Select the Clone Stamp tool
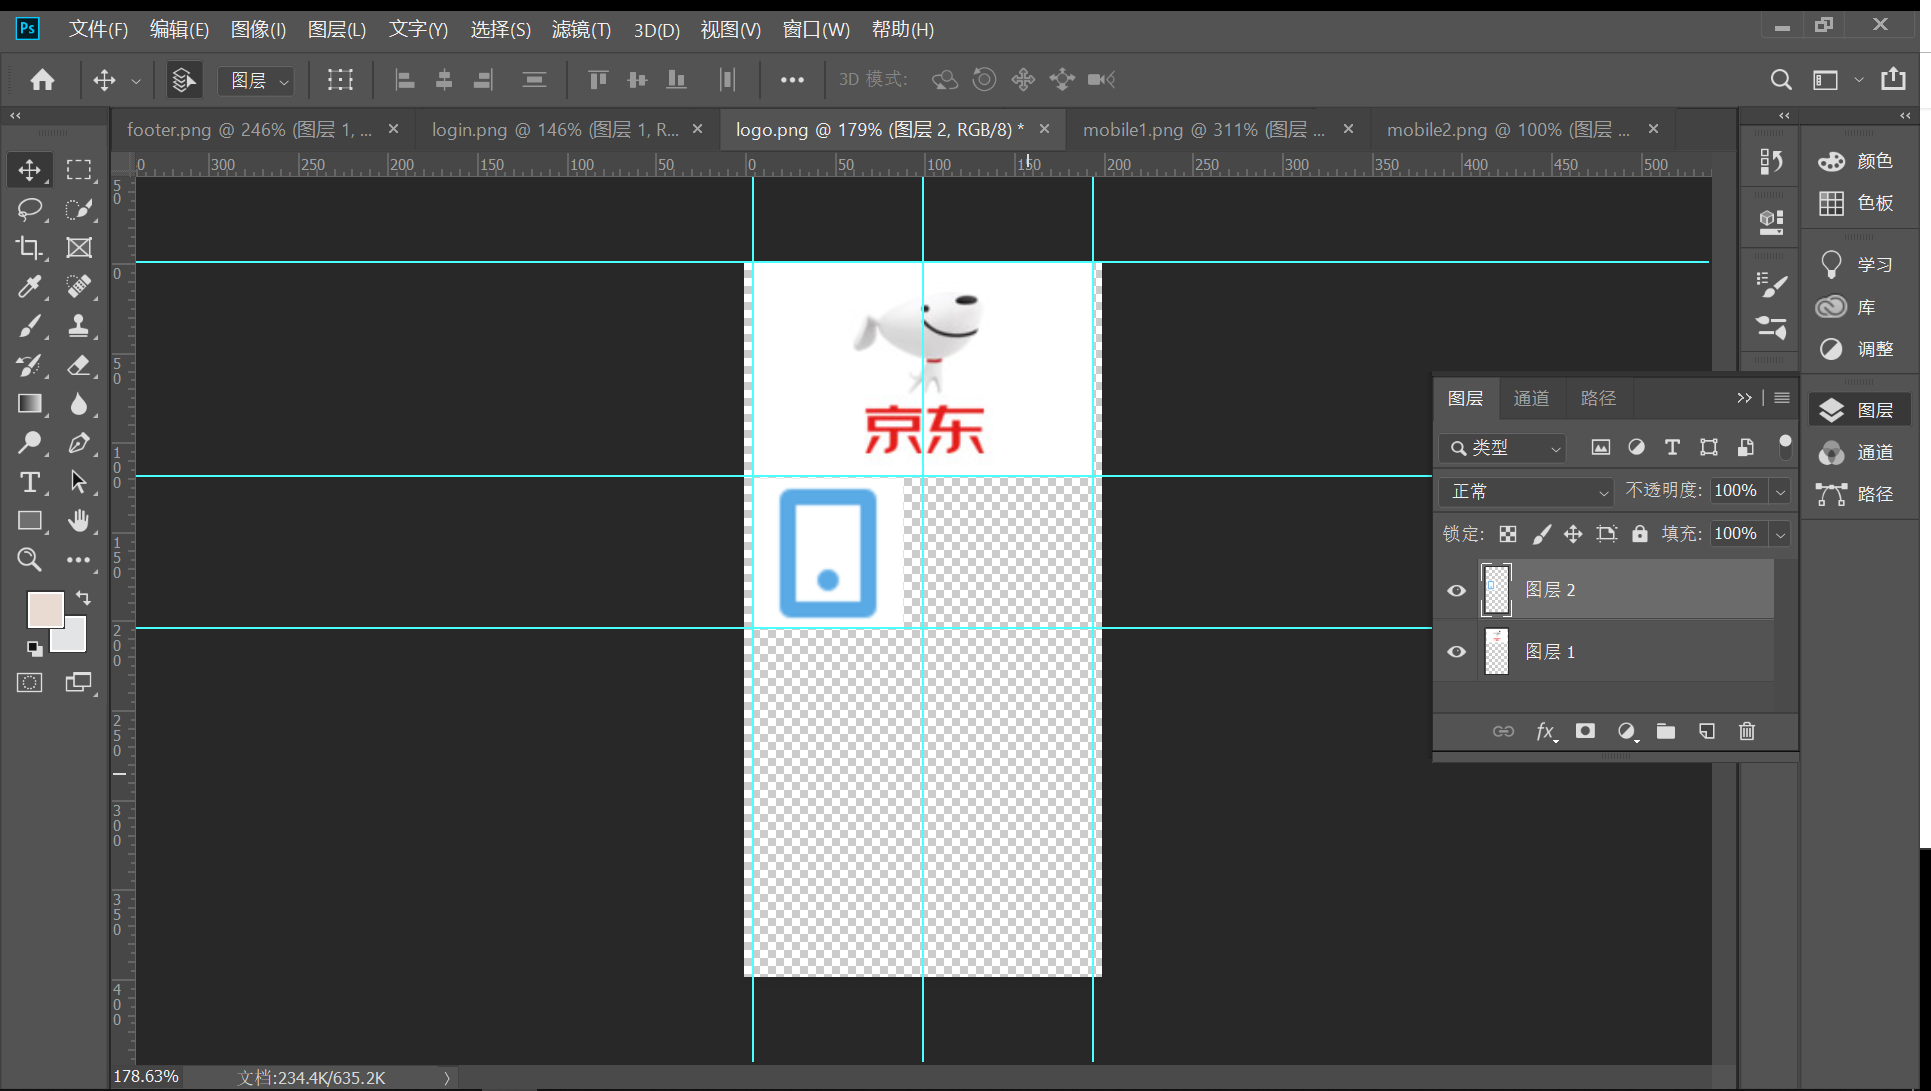Screen dimensions: 1931x1091 (x=79, y=326)
